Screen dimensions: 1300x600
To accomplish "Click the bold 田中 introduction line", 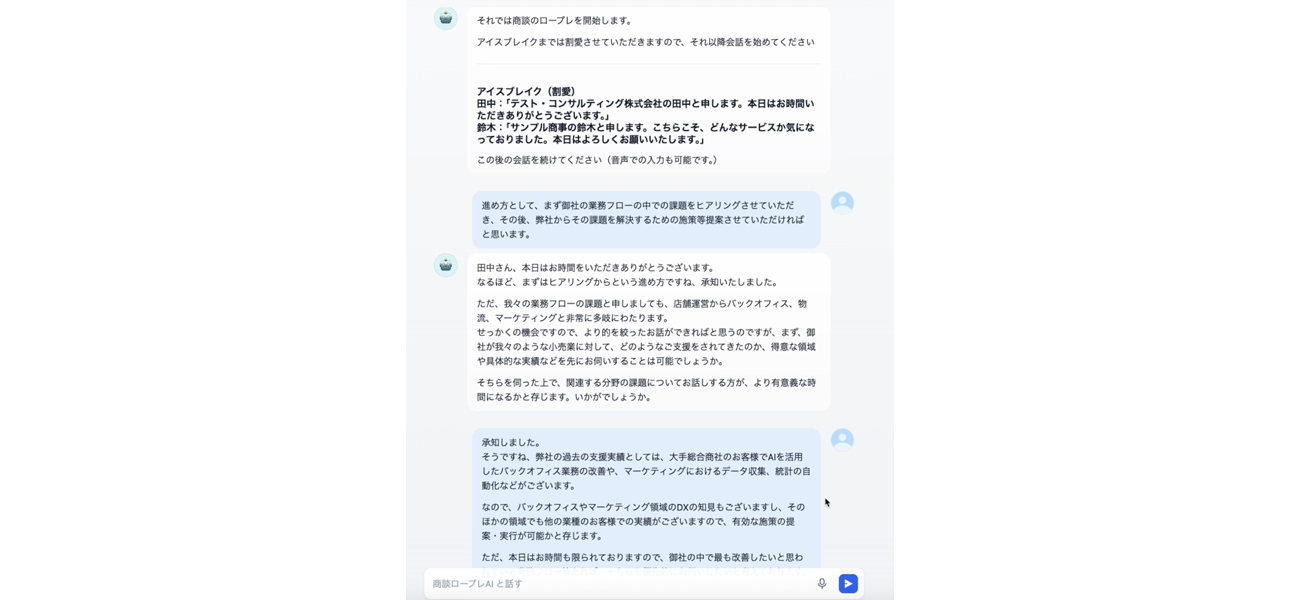I will pos(646,109).
